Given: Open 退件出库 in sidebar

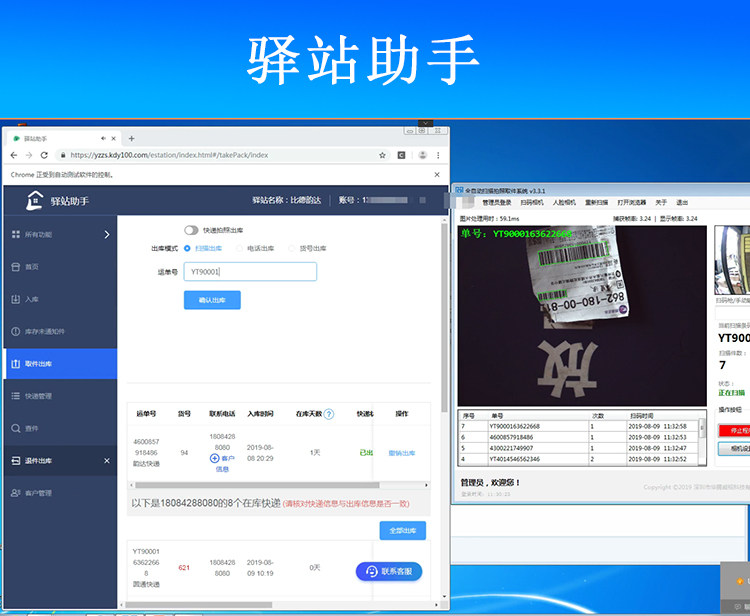Looking at the screenshot, I should (x=38, y=461).
